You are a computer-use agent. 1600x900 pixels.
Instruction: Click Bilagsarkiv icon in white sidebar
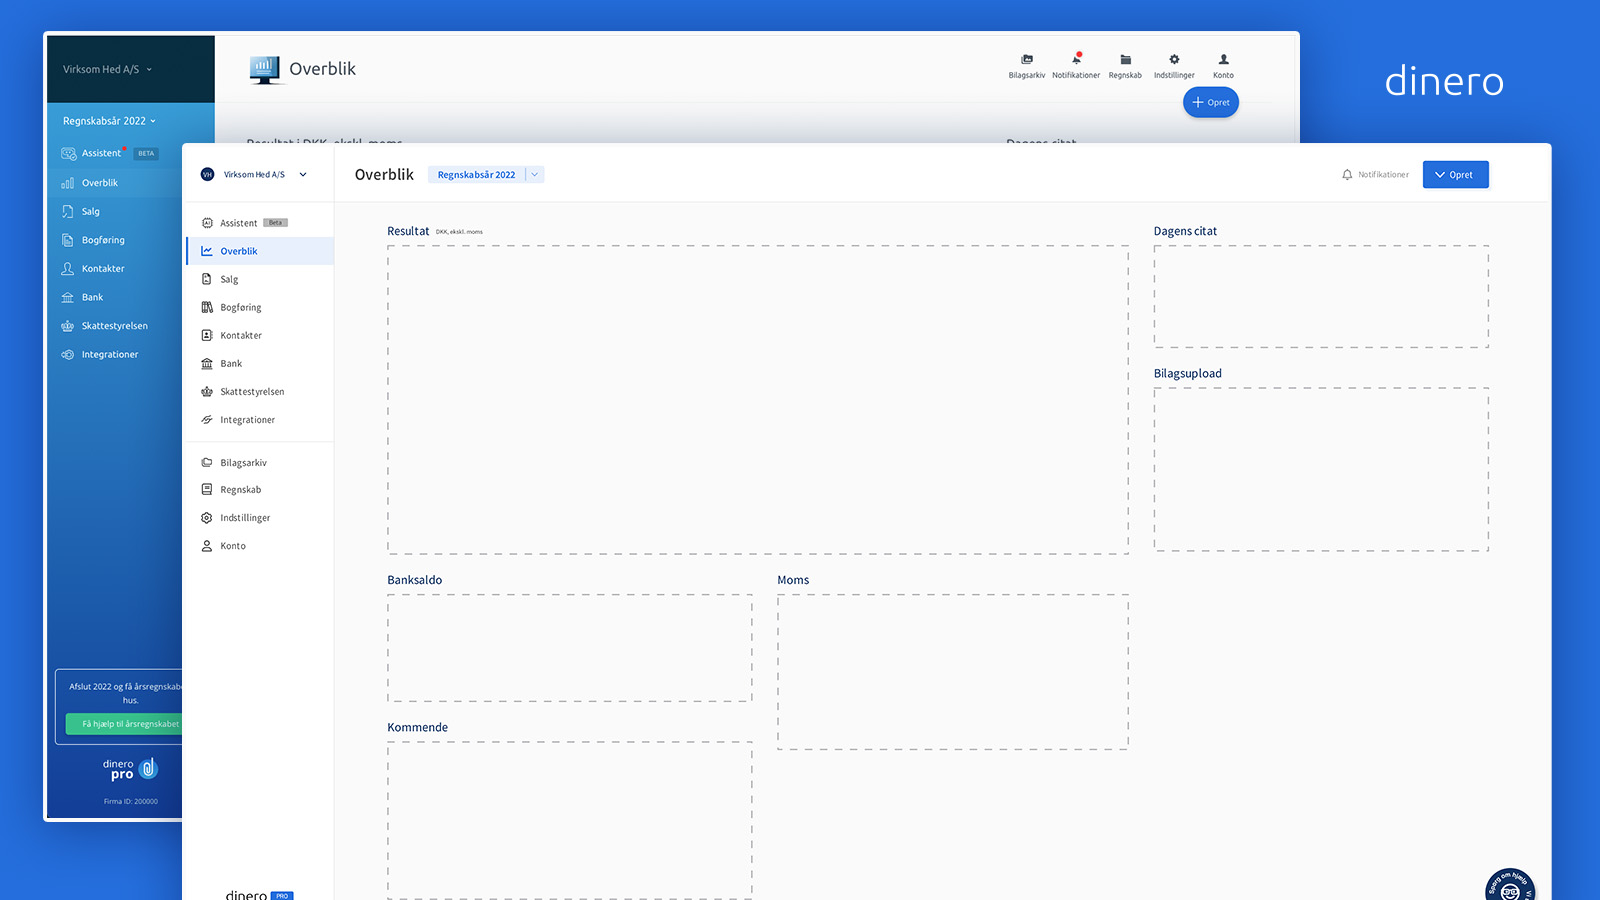(x=207, y=462)
